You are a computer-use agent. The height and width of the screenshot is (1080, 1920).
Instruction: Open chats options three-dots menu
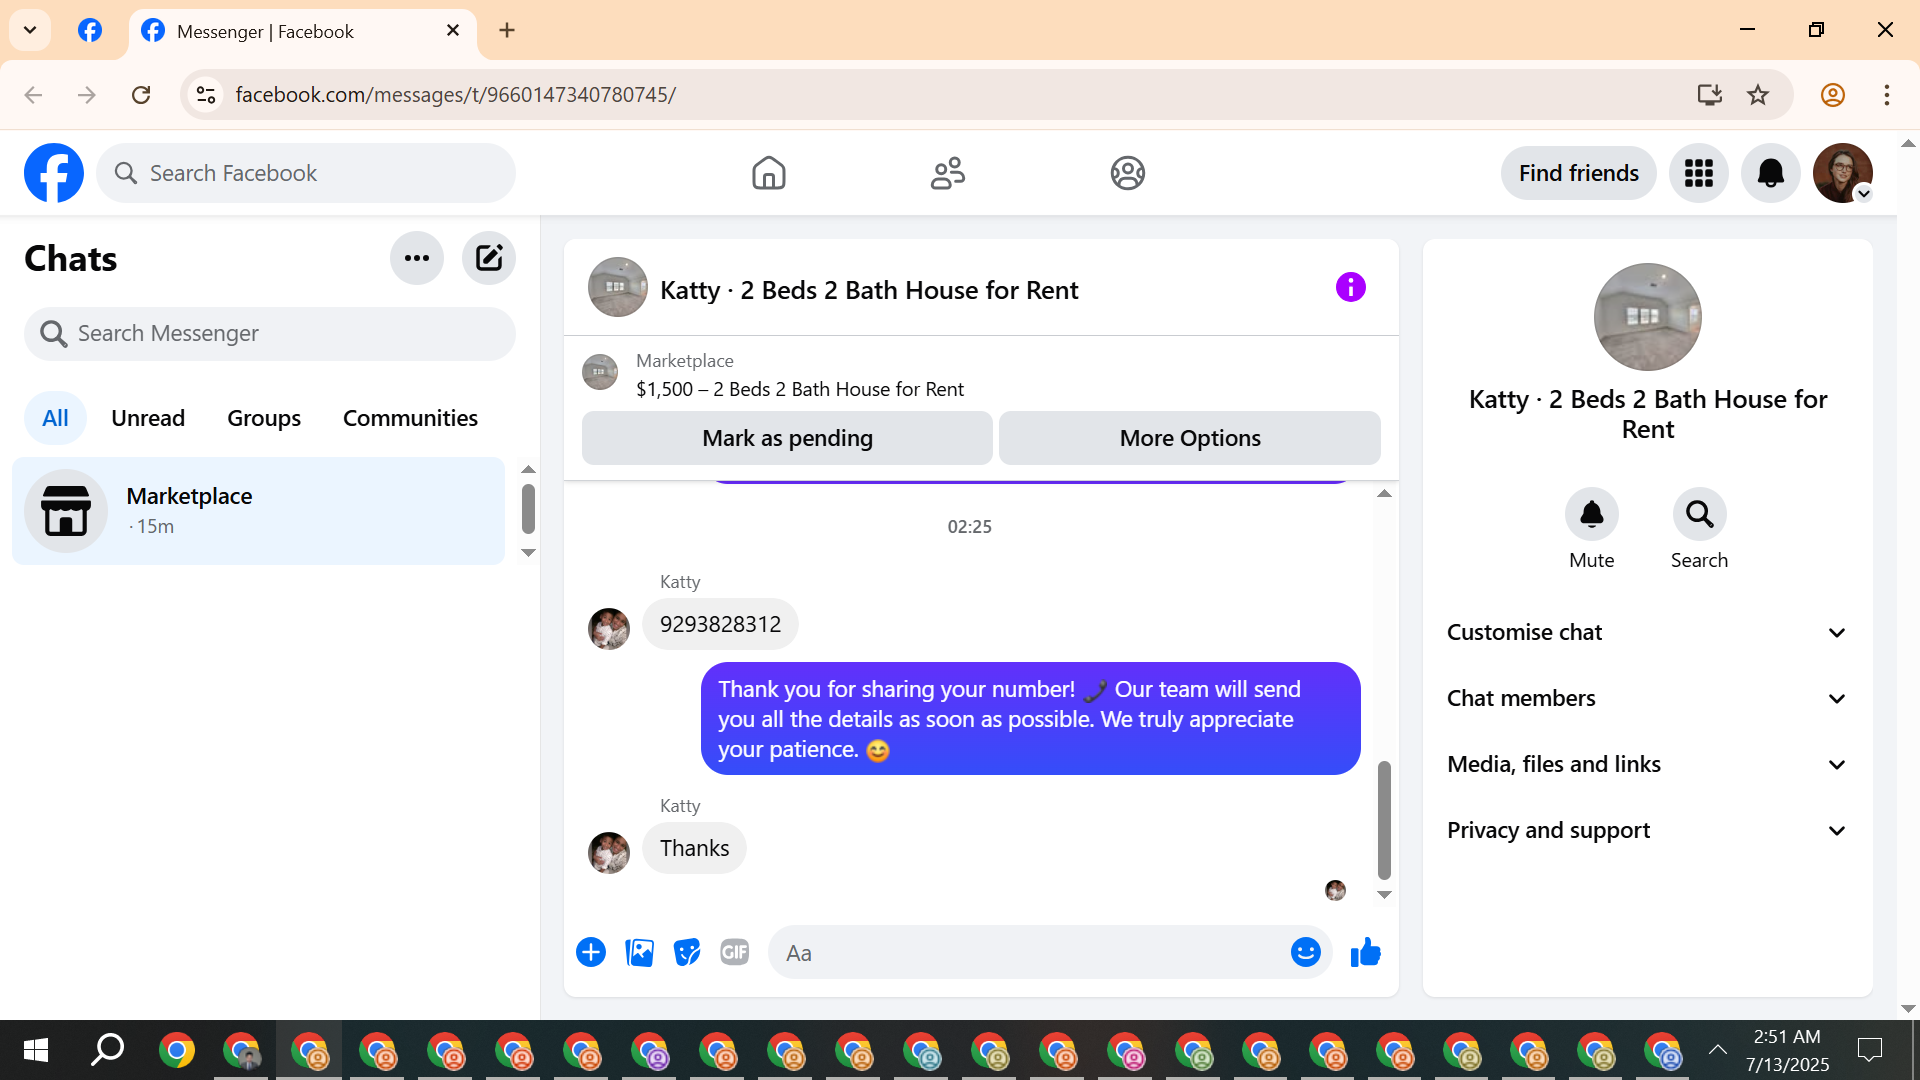pos(417,258)
